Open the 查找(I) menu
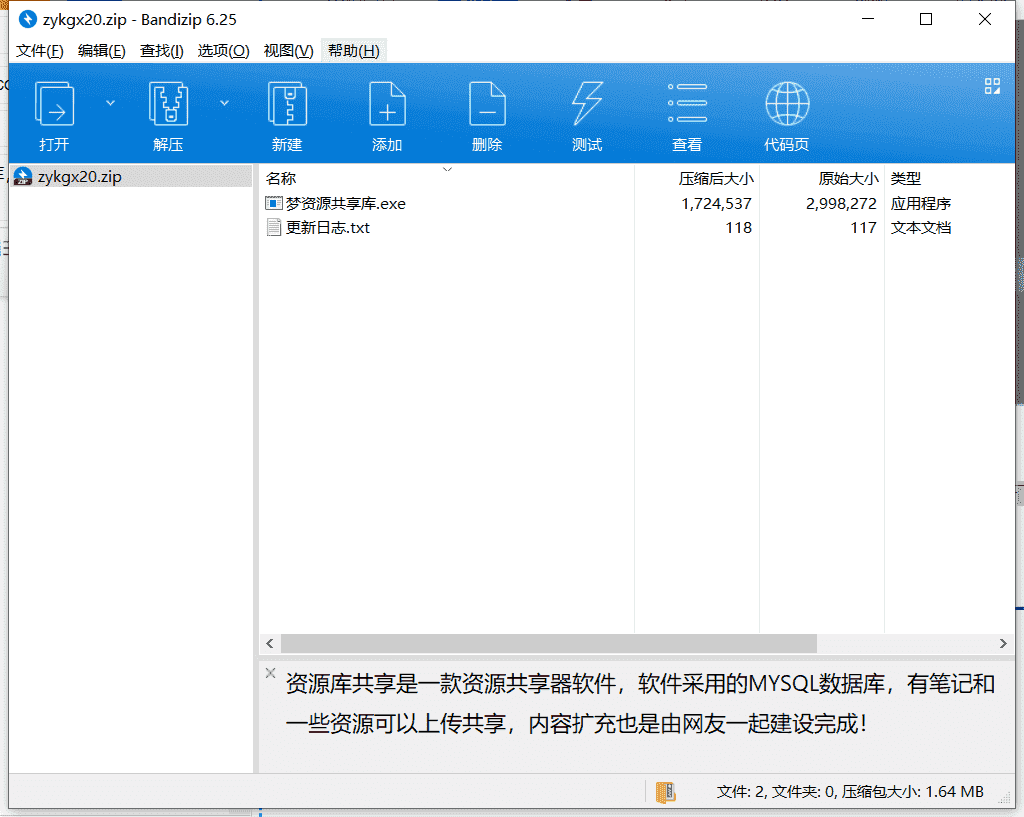Viewport: 1024px width, 817px height. (161, 51)
